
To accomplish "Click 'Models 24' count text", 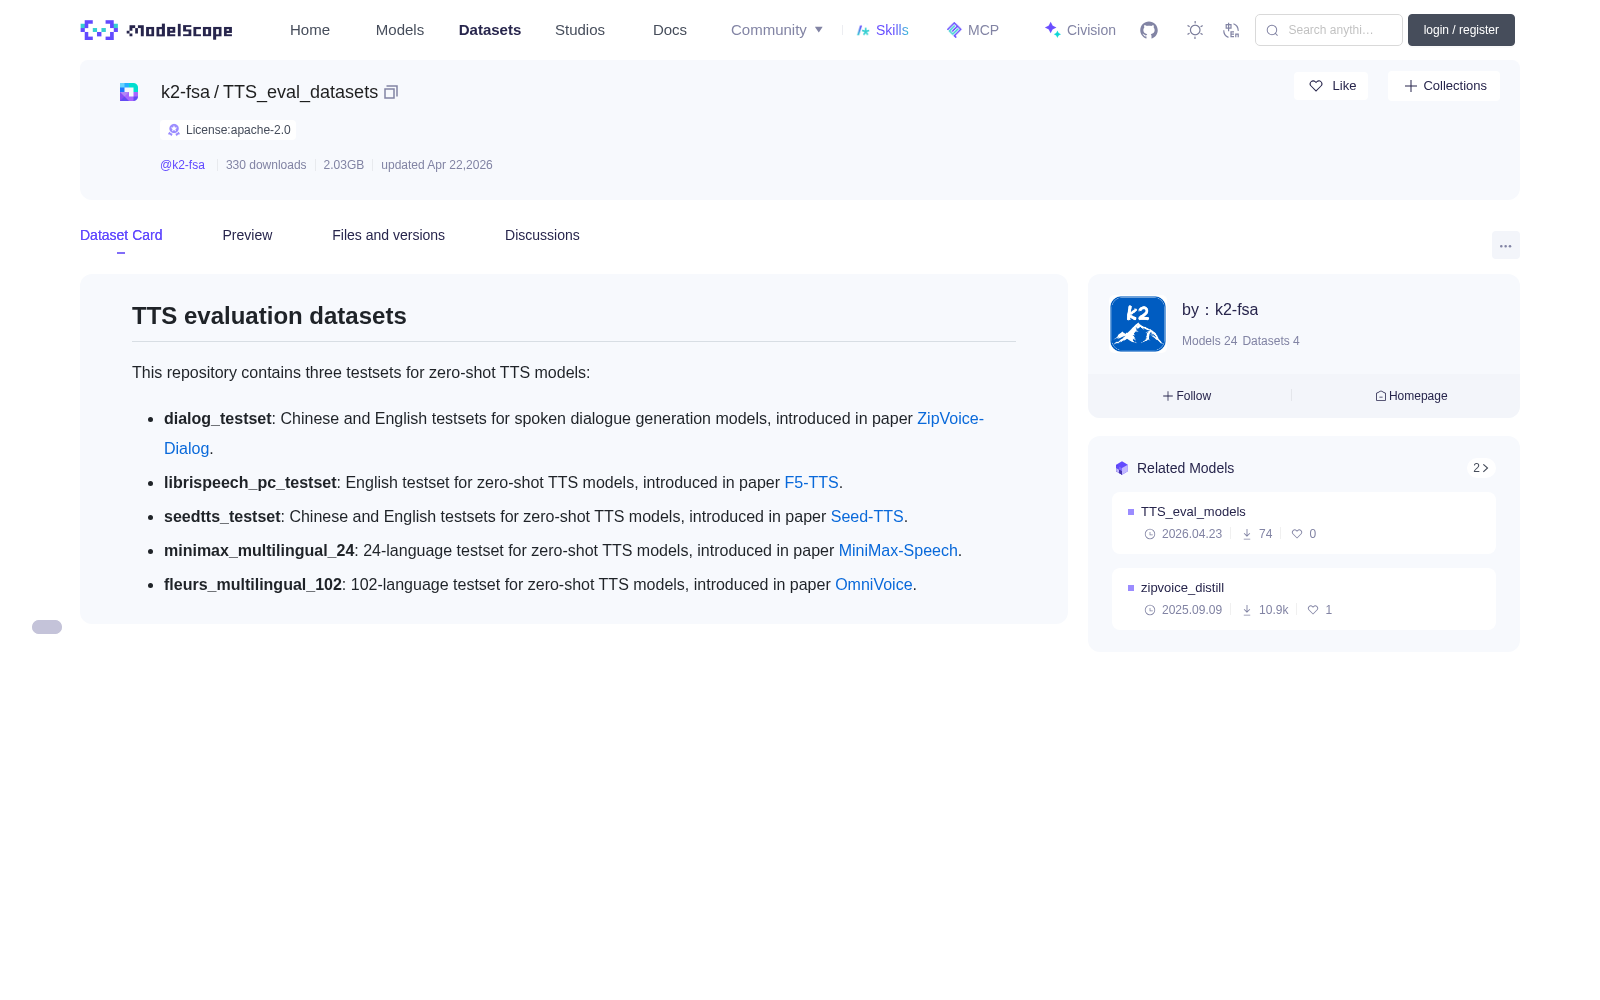I will 1209,341.
